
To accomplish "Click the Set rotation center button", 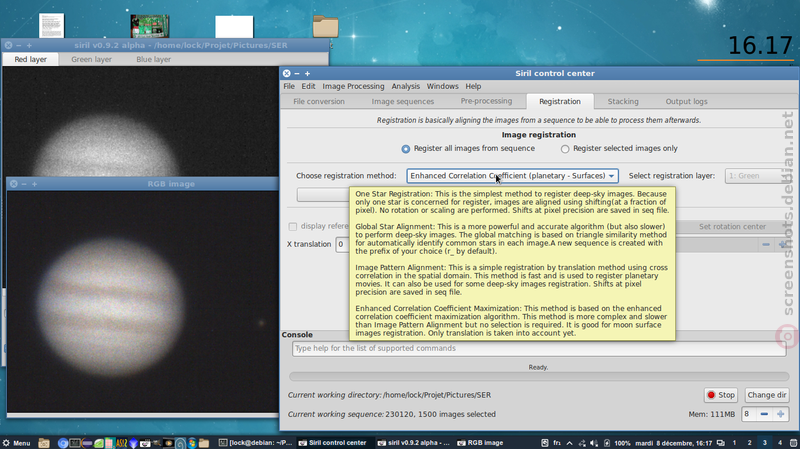I will 732,227.
